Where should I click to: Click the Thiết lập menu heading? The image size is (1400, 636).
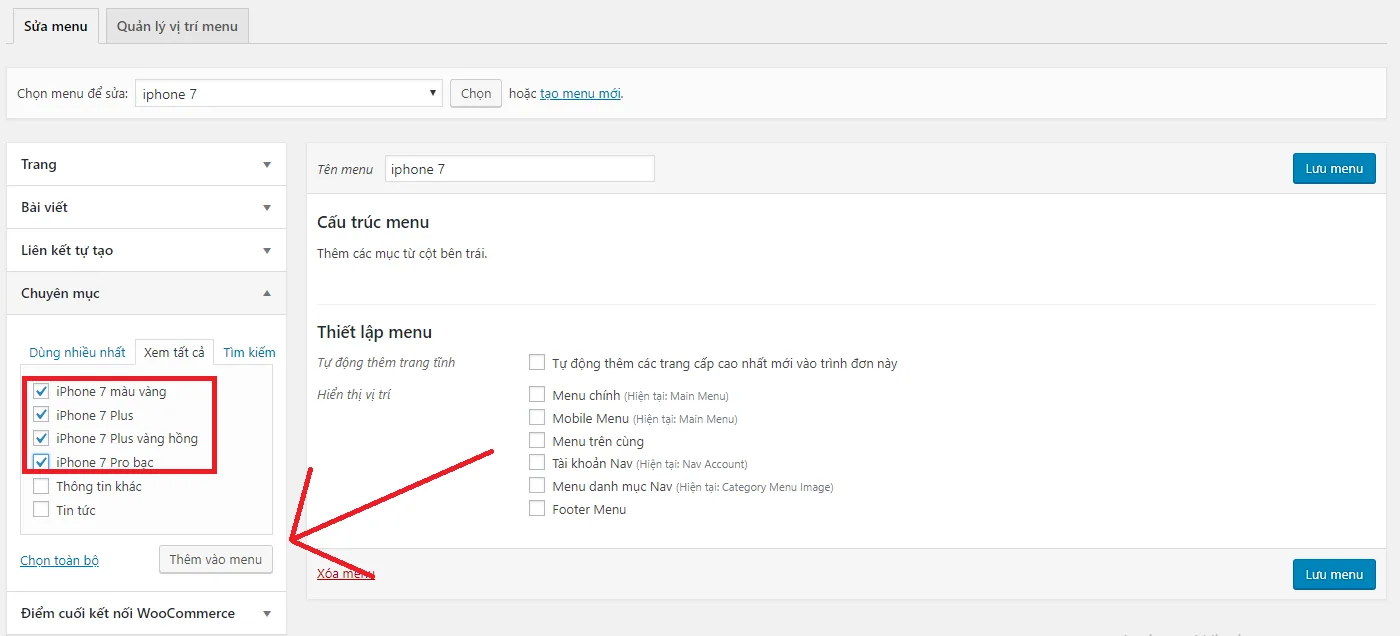[374, 332]
